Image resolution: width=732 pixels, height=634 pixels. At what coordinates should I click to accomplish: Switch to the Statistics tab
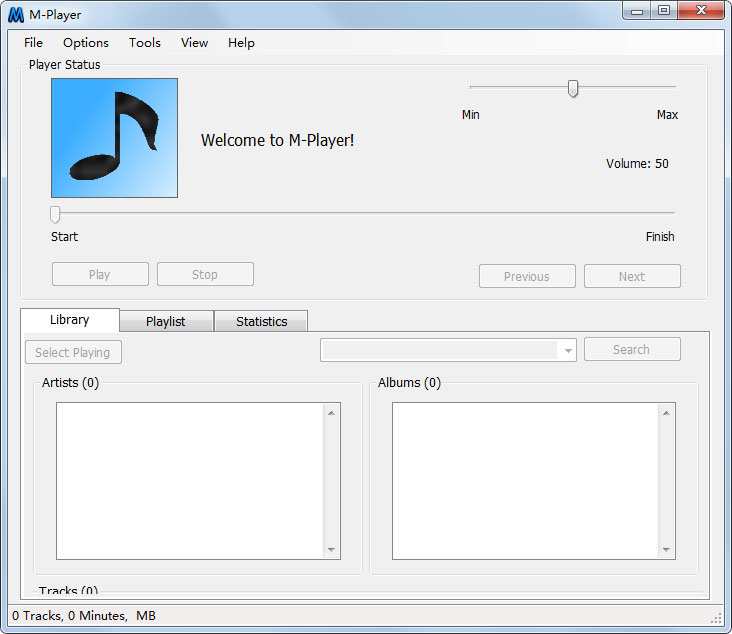click(261, 321)
